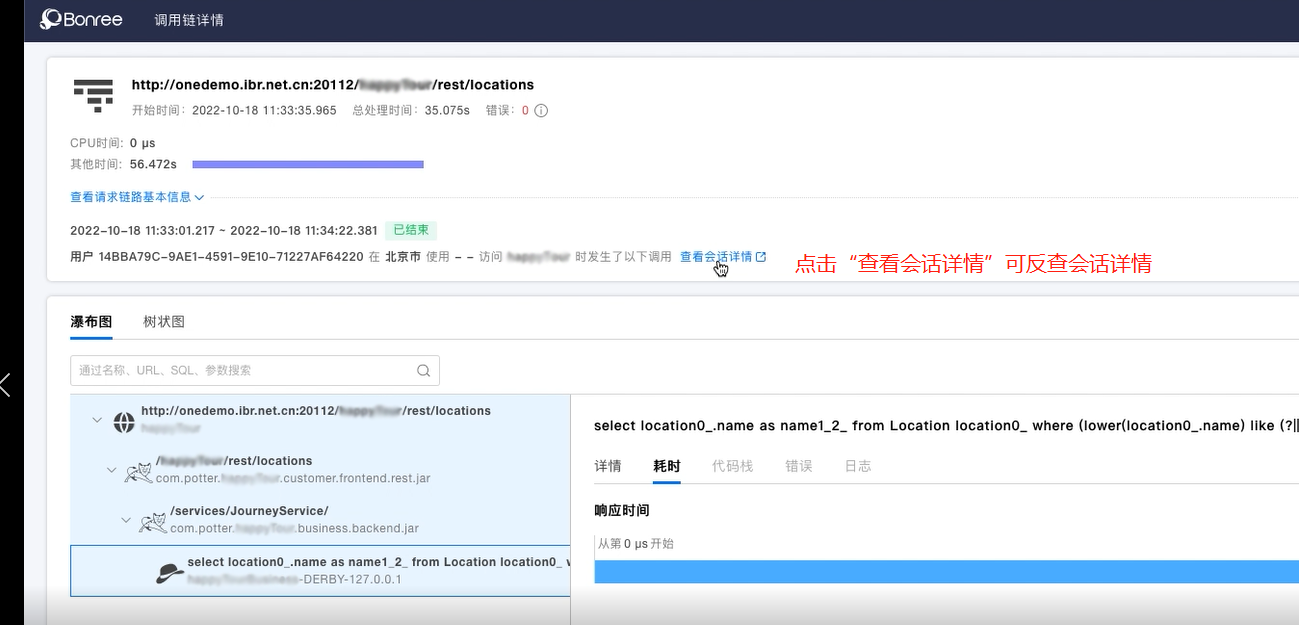This screenshot has width=1299, height=625.
Task: Click the Bonree logo in header
Action: [81, 19]
